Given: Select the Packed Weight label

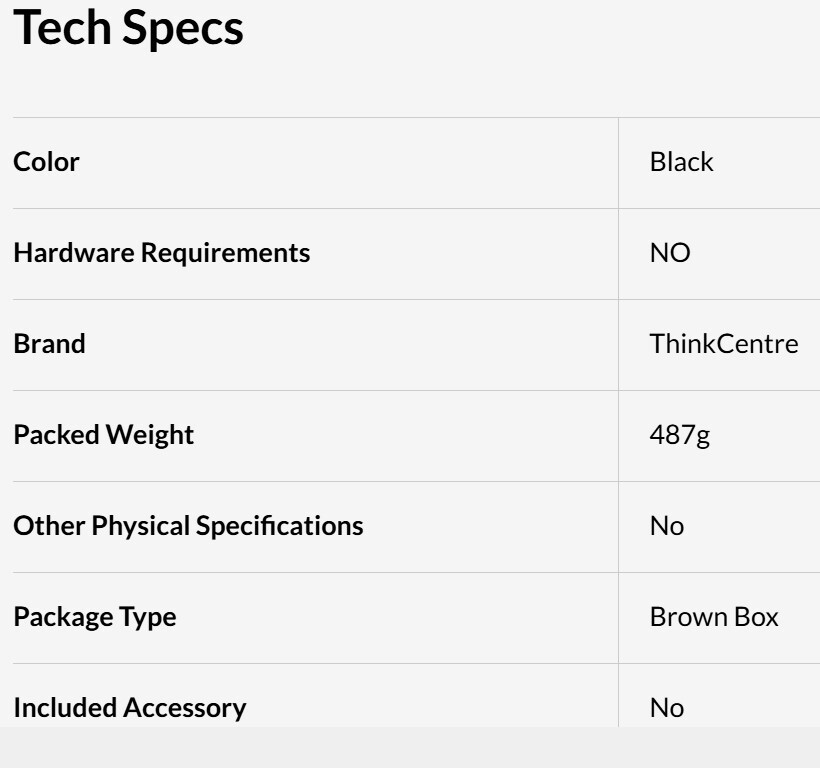Looking at the screenshot, I should pos(104,435).
